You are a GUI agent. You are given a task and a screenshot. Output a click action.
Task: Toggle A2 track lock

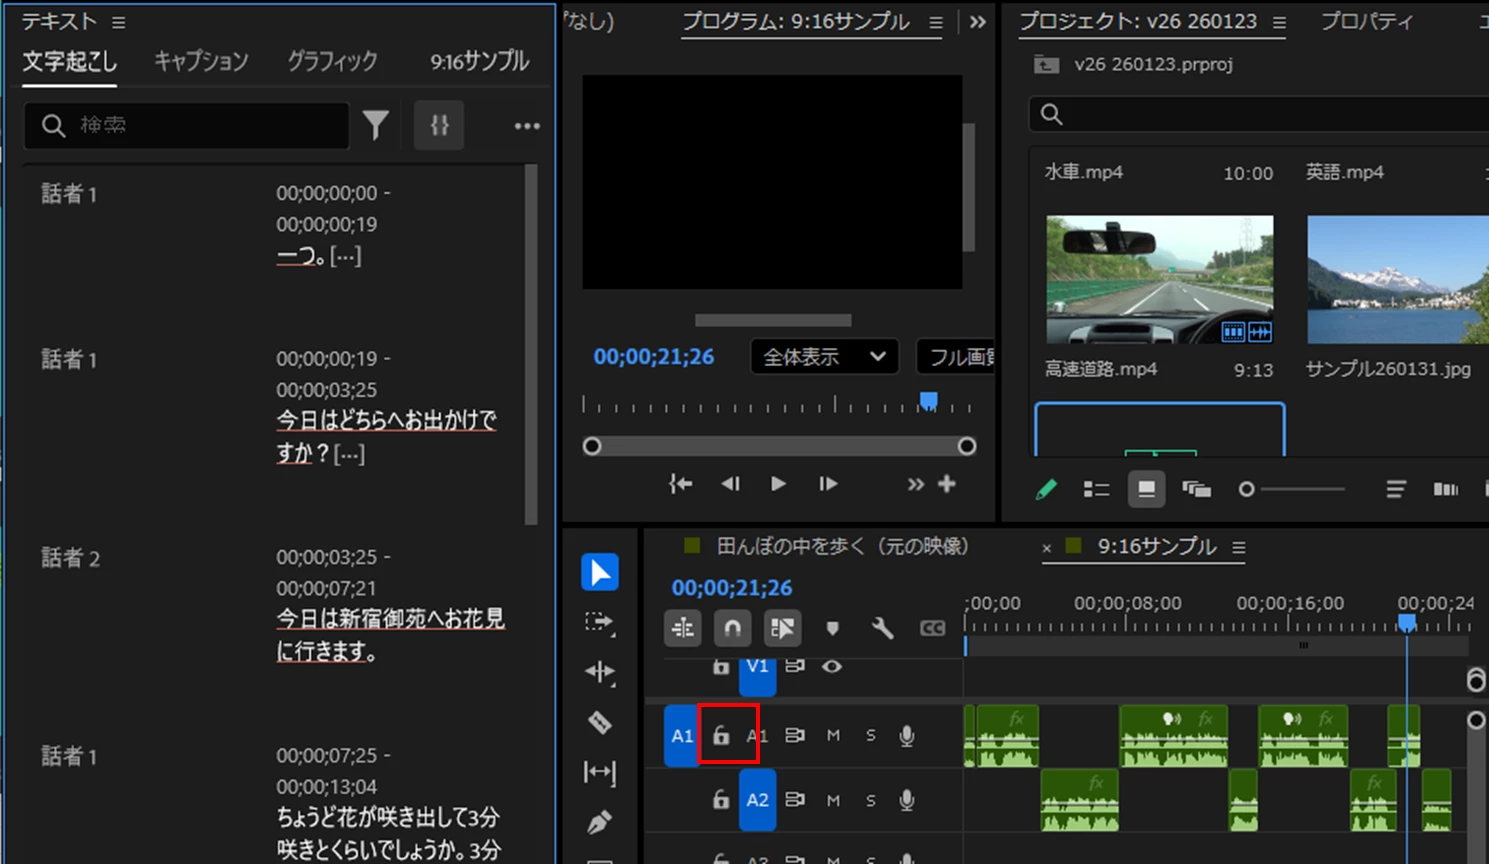tap(721, 800)
